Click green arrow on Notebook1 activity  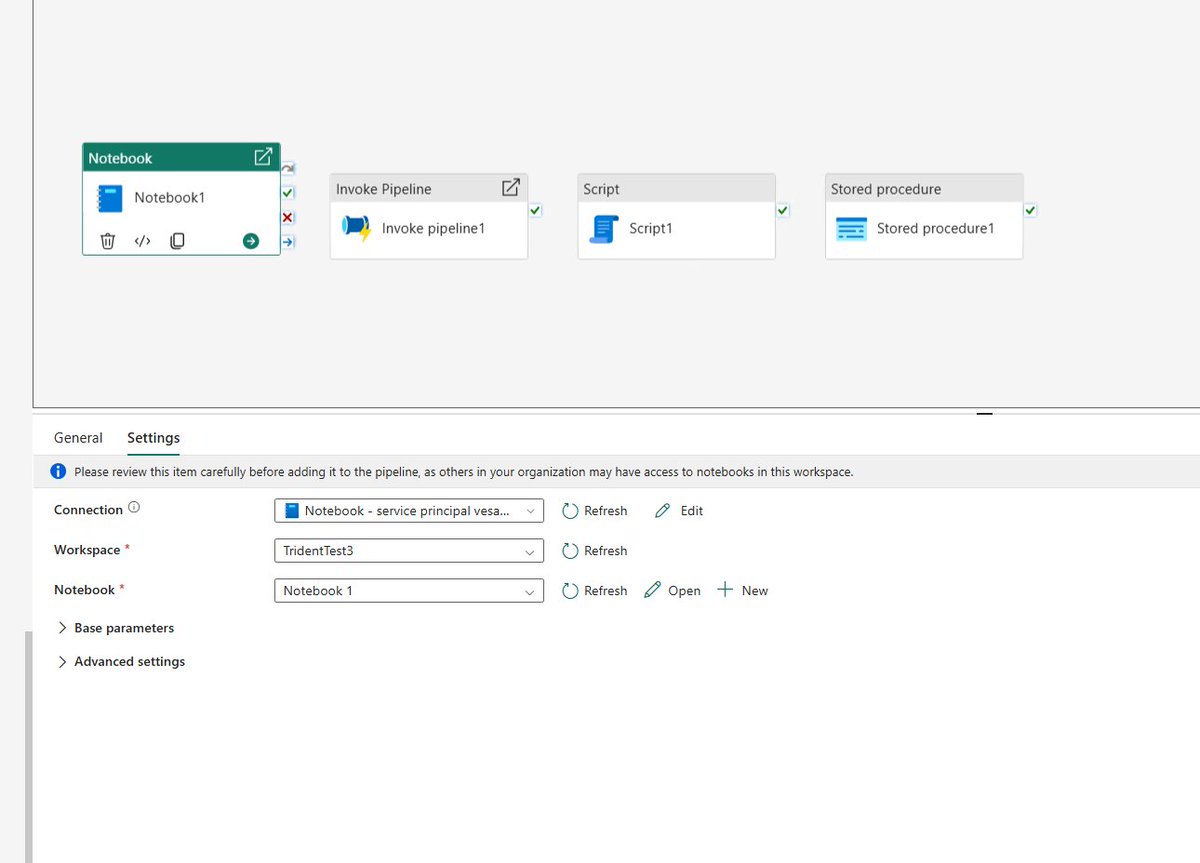250,241
